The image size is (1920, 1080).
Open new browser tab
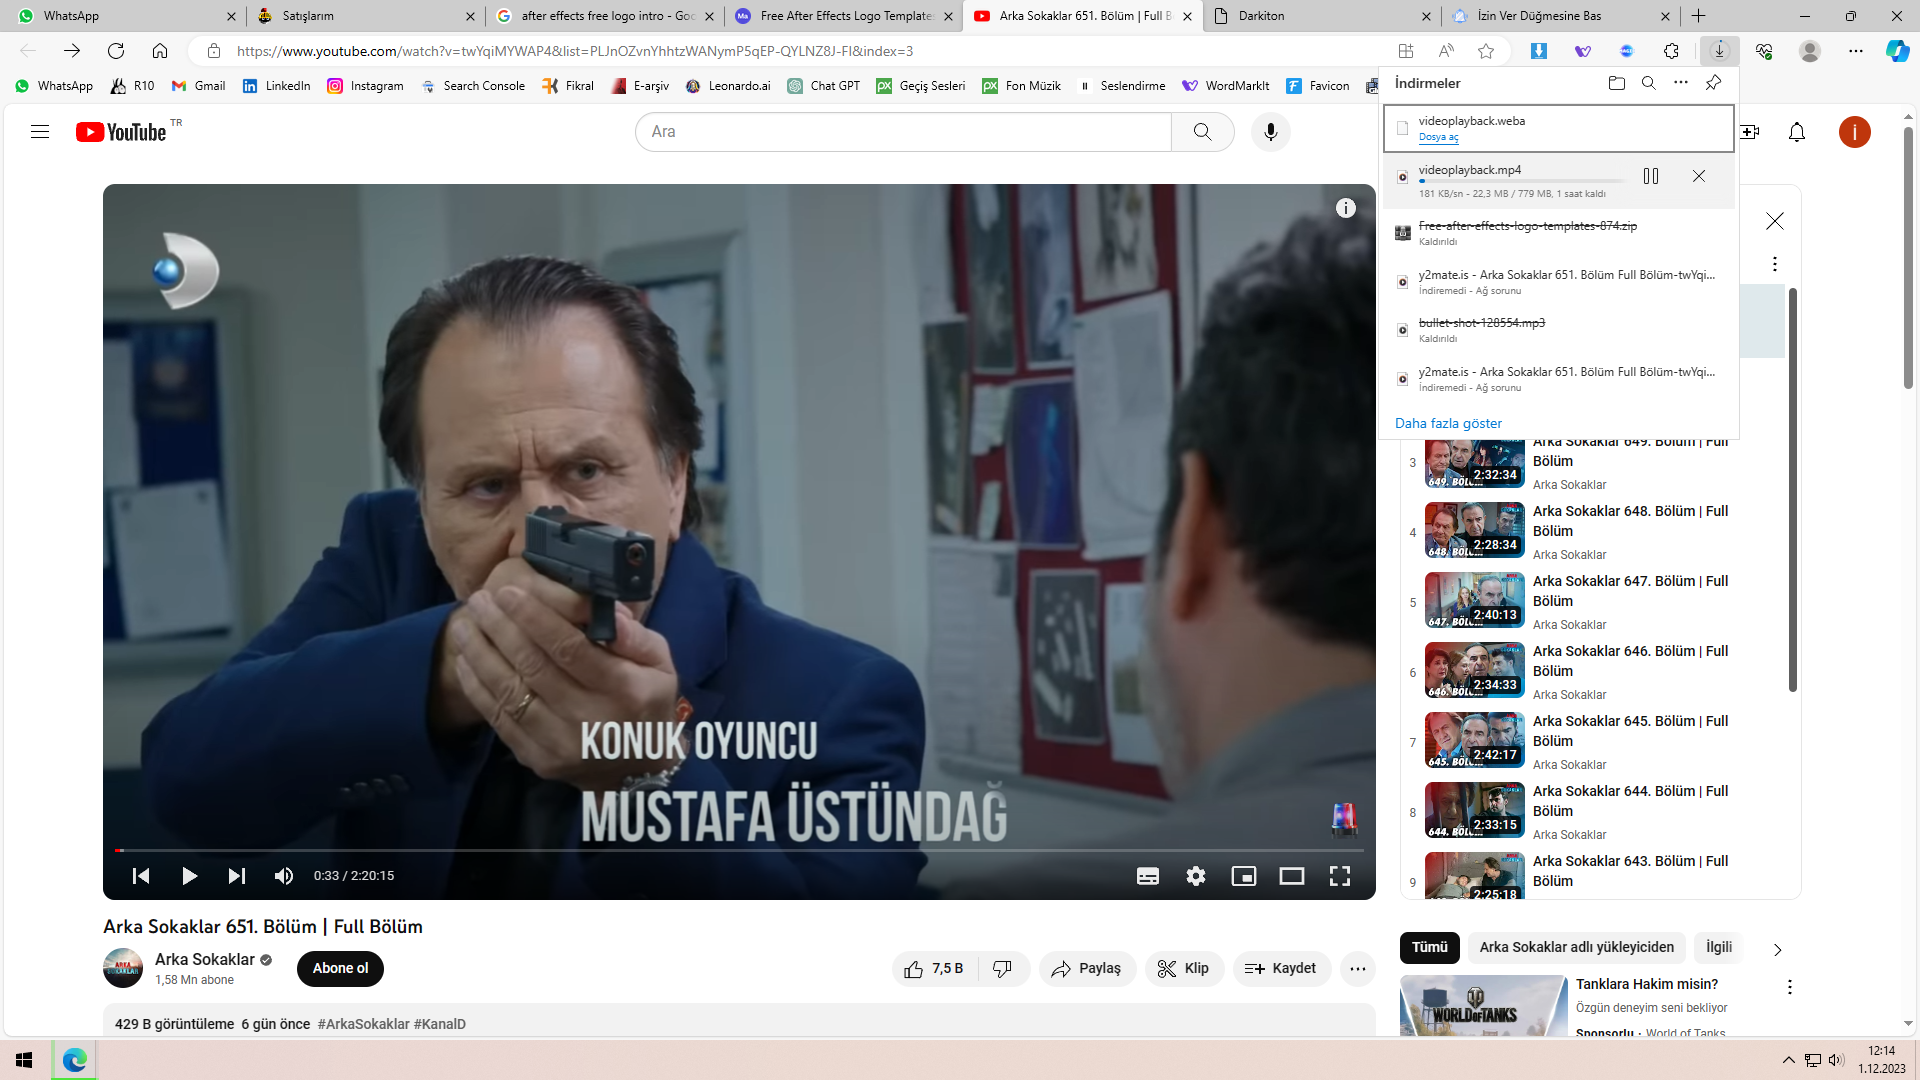(x=1698, y=16)
